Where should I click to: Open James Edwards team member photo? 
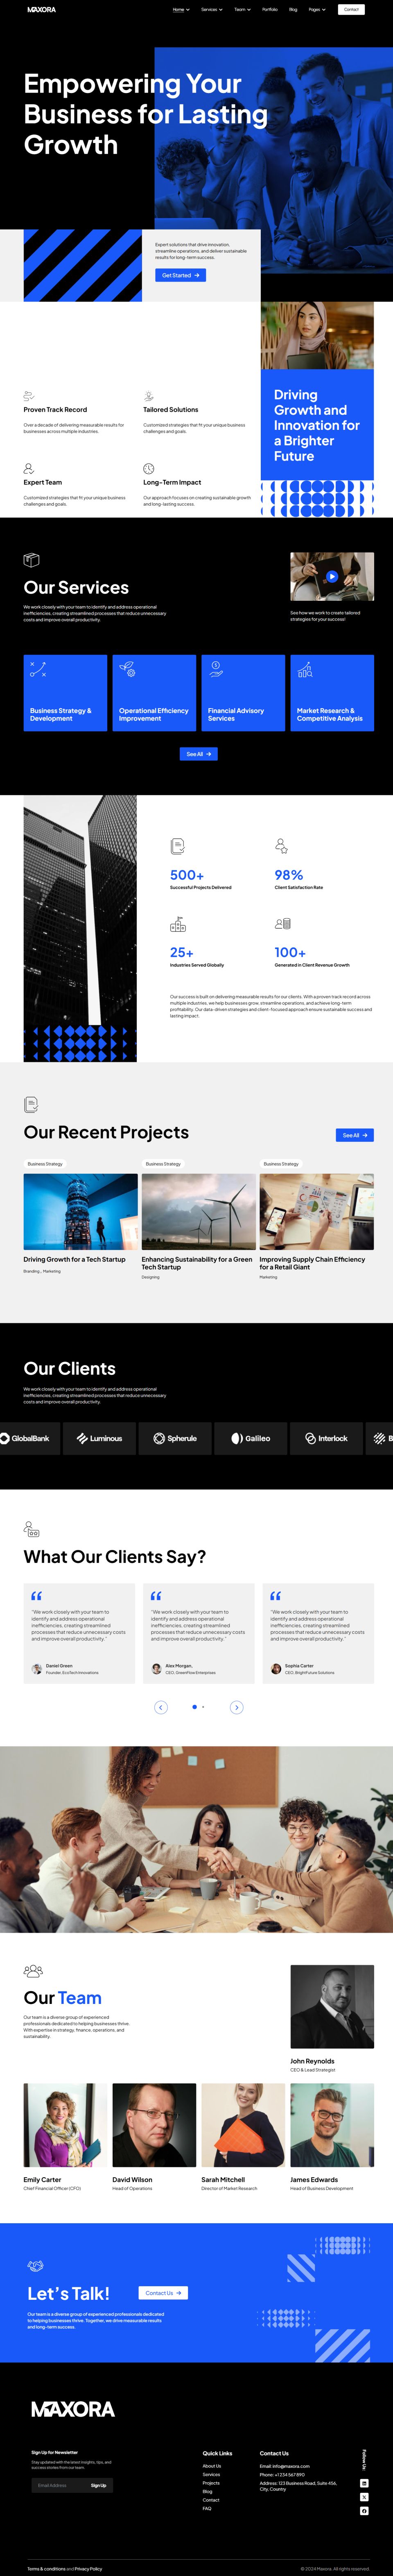(332, 2125)
